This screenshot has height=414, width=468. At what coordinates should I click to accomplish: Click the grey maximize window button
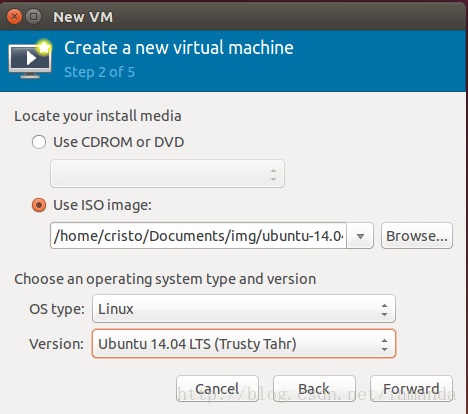point(33,16)
